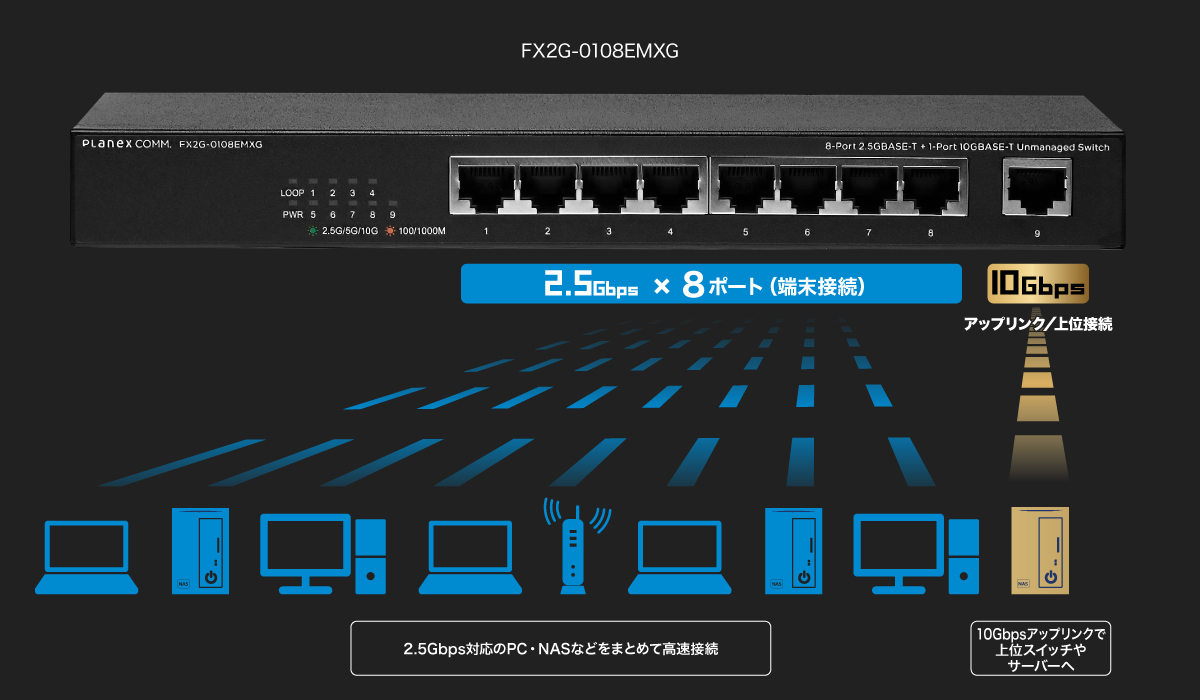The image size is (1200, 700).
Task: Click Ethernet port 8 on the switch
Action: [929, 186]
